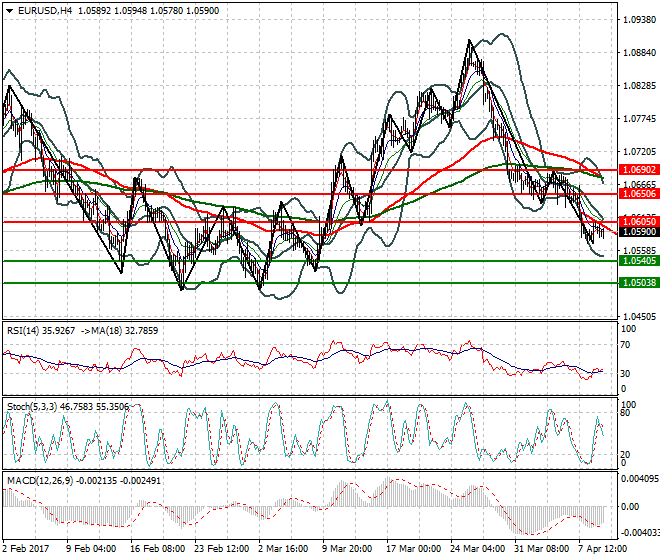Viewport: 660px width, 560px height.
Task: Select the Stochastic scale value 80
Action: coord(625,413)
